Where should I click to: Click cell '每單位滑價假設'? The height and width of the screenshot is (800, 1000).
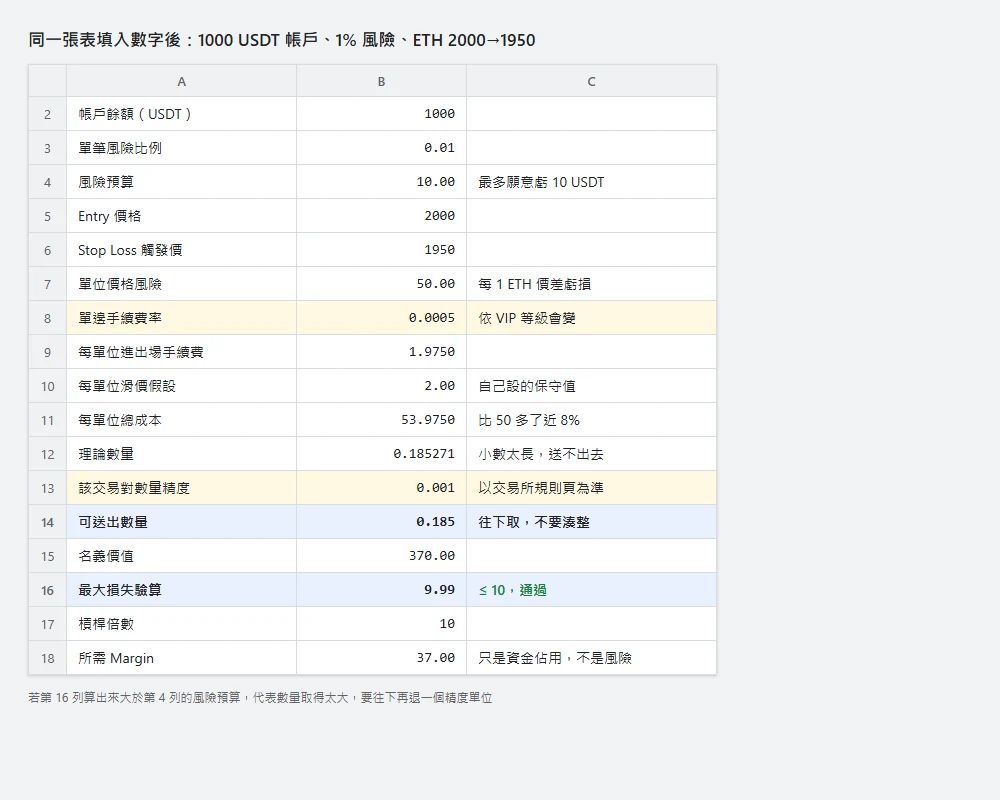pyautogui.click(x=182, y=386)
